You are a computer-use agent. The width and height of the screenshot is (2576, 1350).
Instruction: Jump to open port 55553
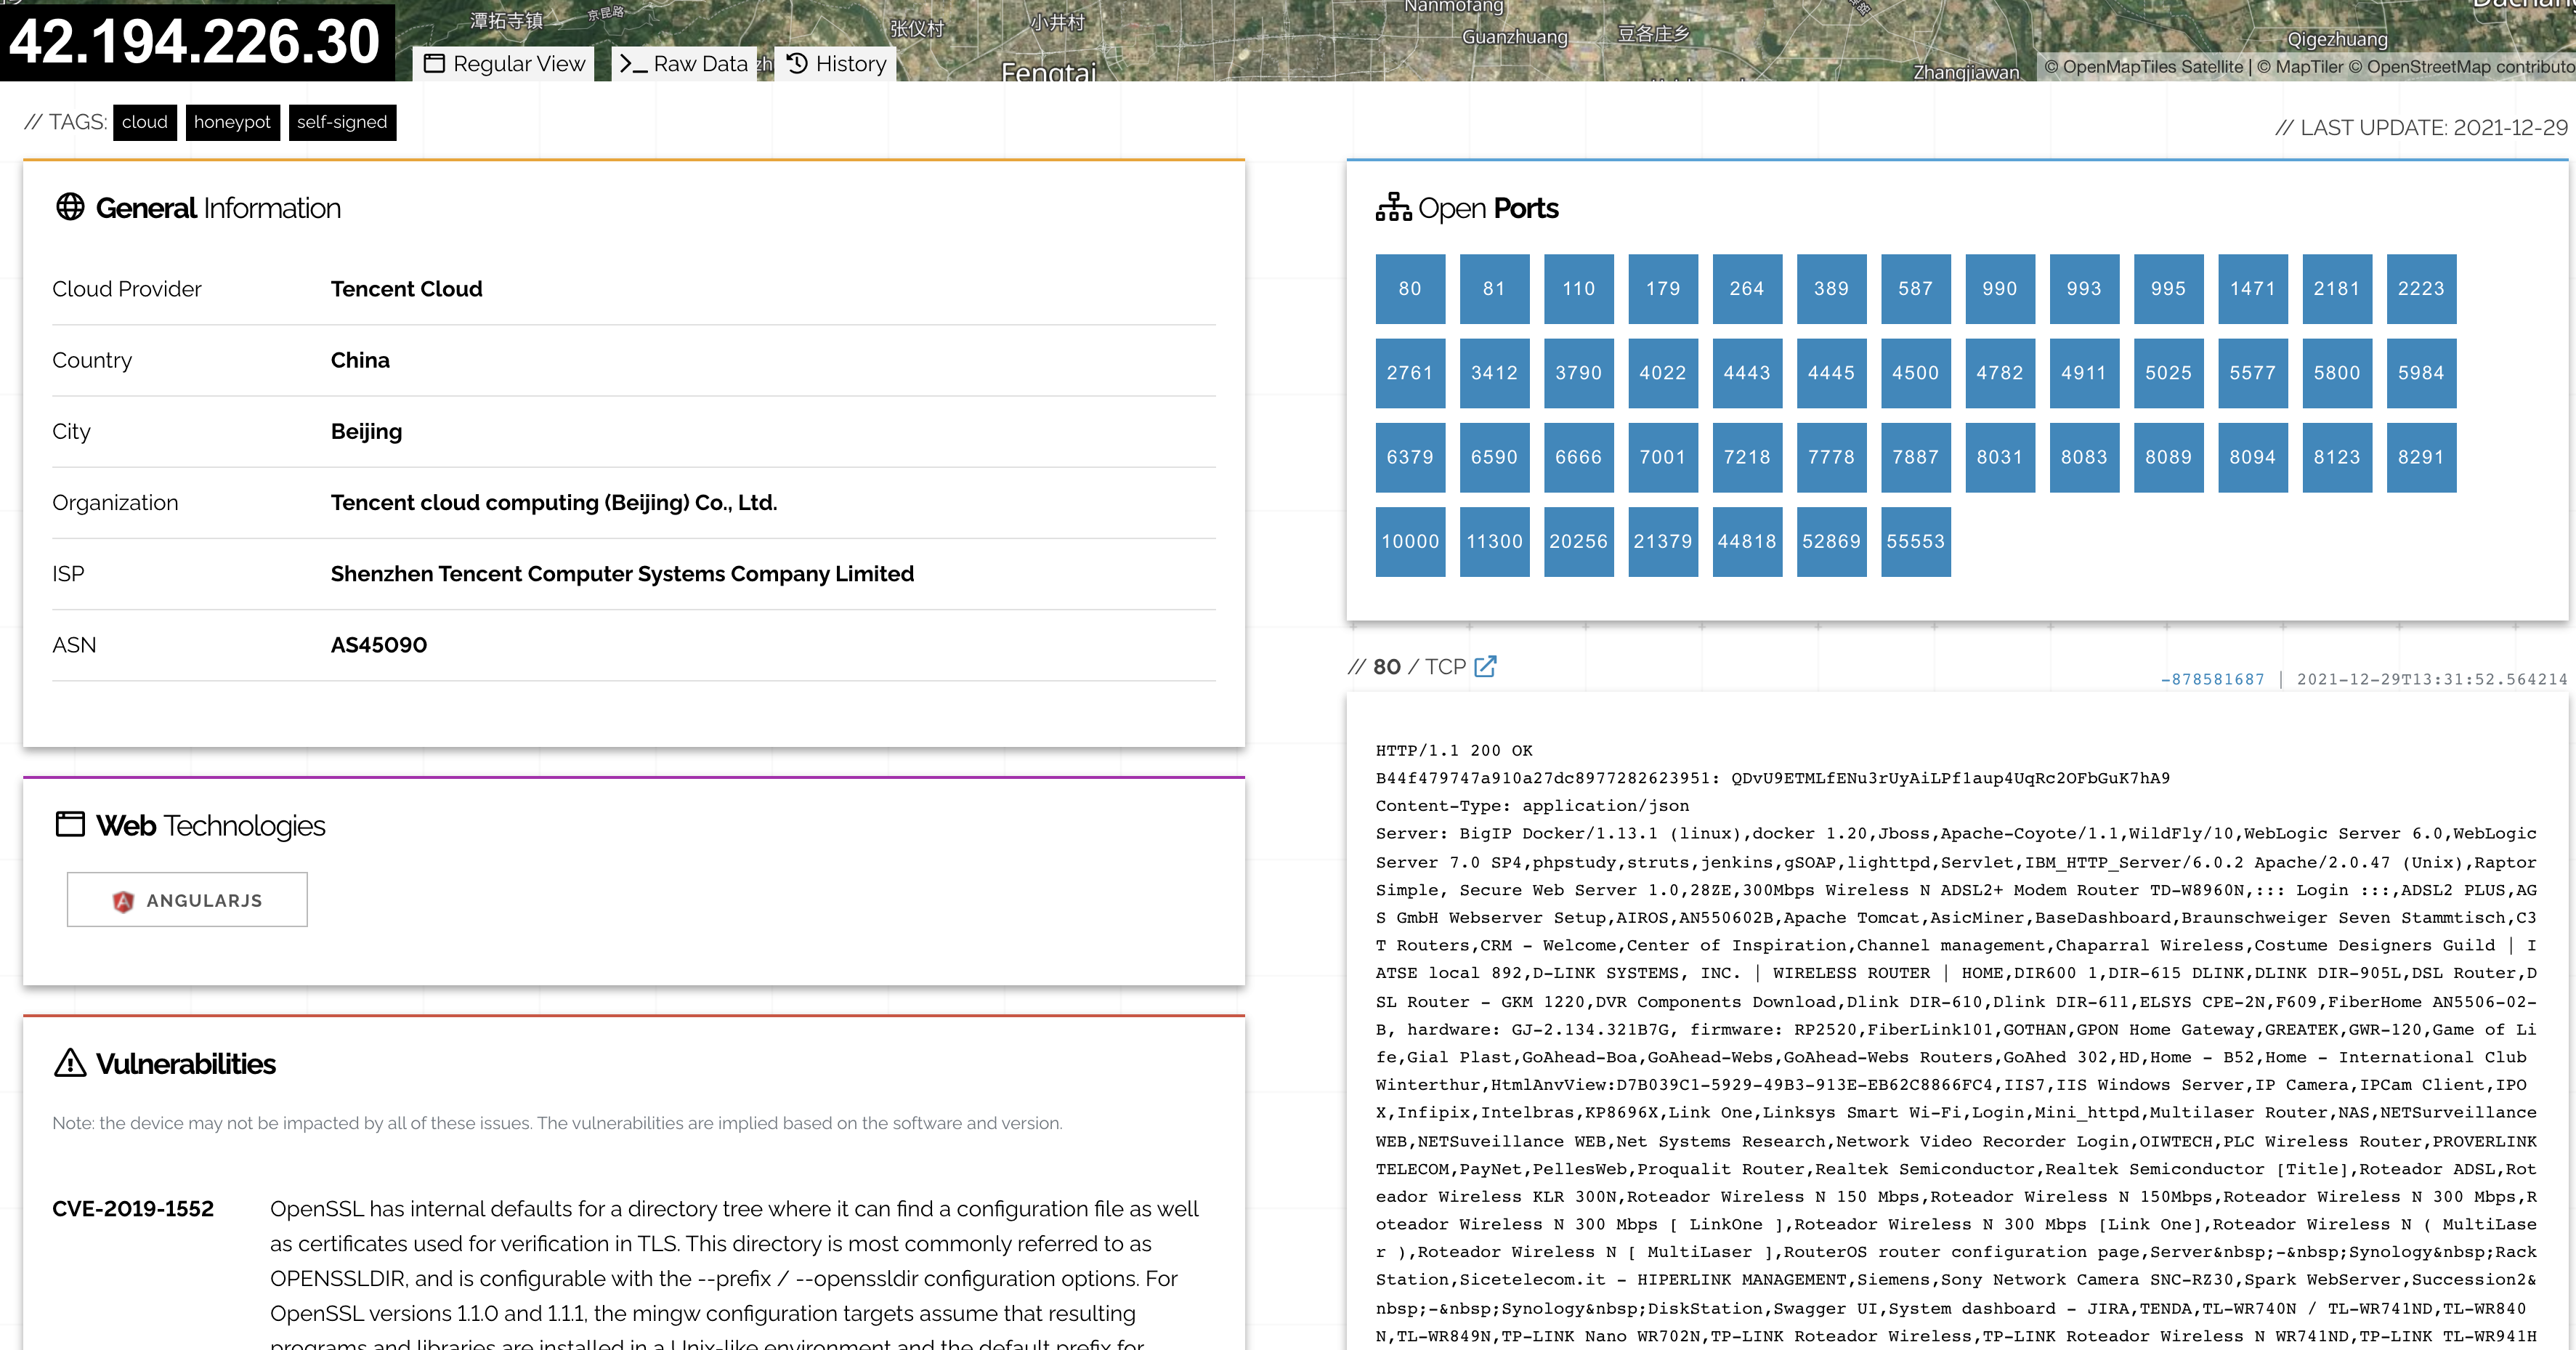coord(1915,541)
